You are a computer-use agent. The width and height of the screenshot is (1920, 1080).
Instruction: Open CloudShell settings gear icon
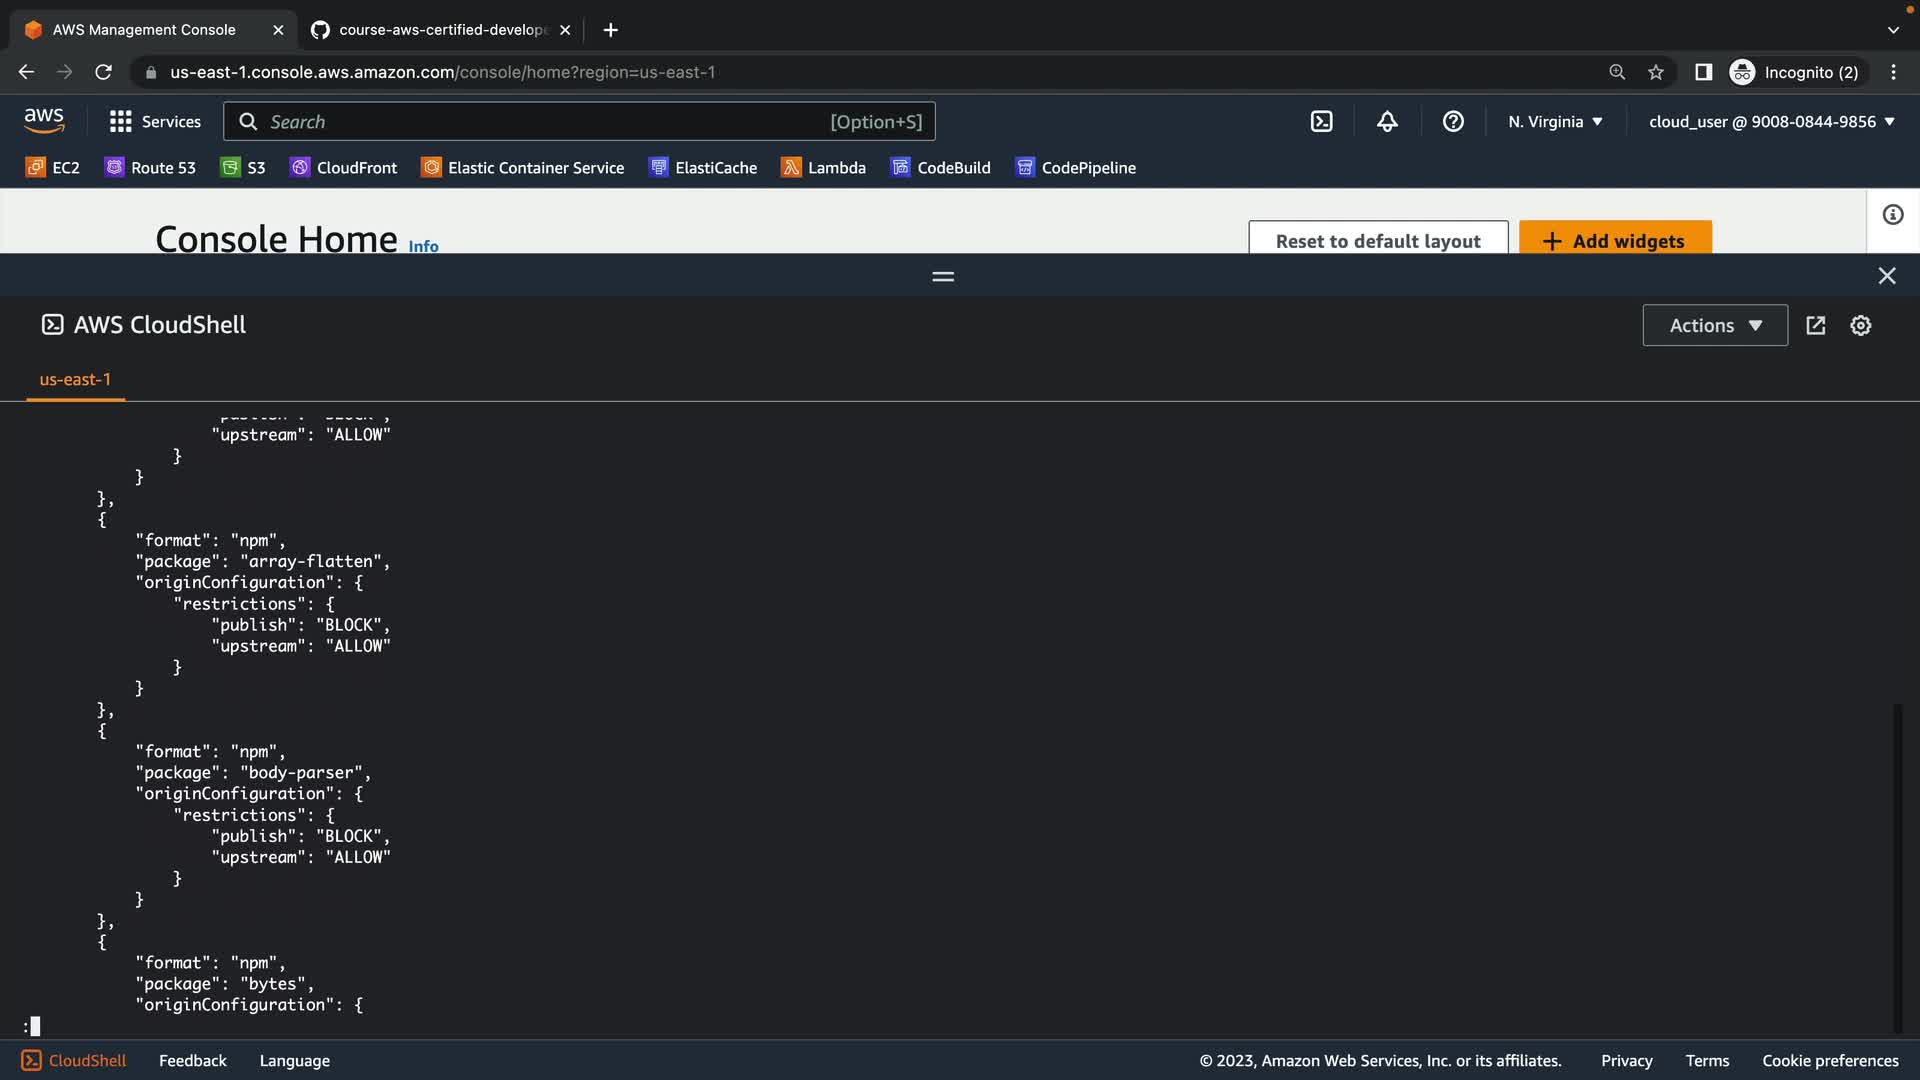click(1860, 326)
